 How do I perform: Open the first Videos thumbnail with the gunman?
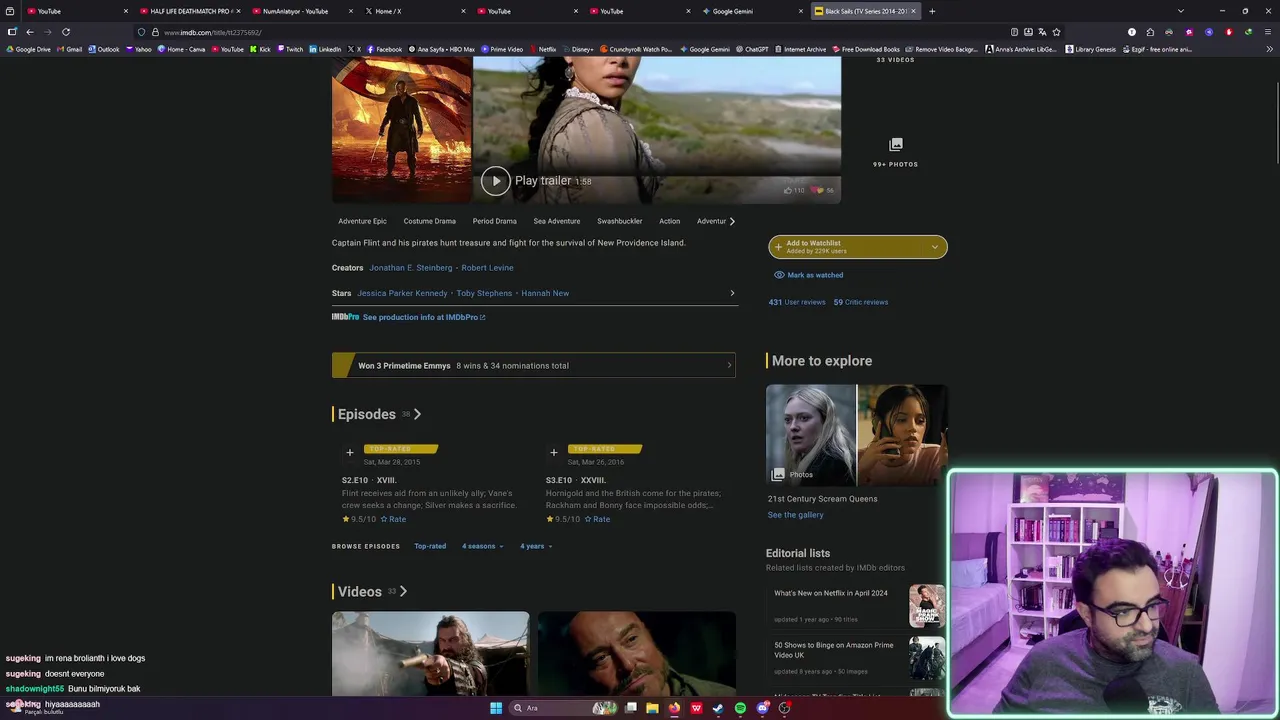431,653
